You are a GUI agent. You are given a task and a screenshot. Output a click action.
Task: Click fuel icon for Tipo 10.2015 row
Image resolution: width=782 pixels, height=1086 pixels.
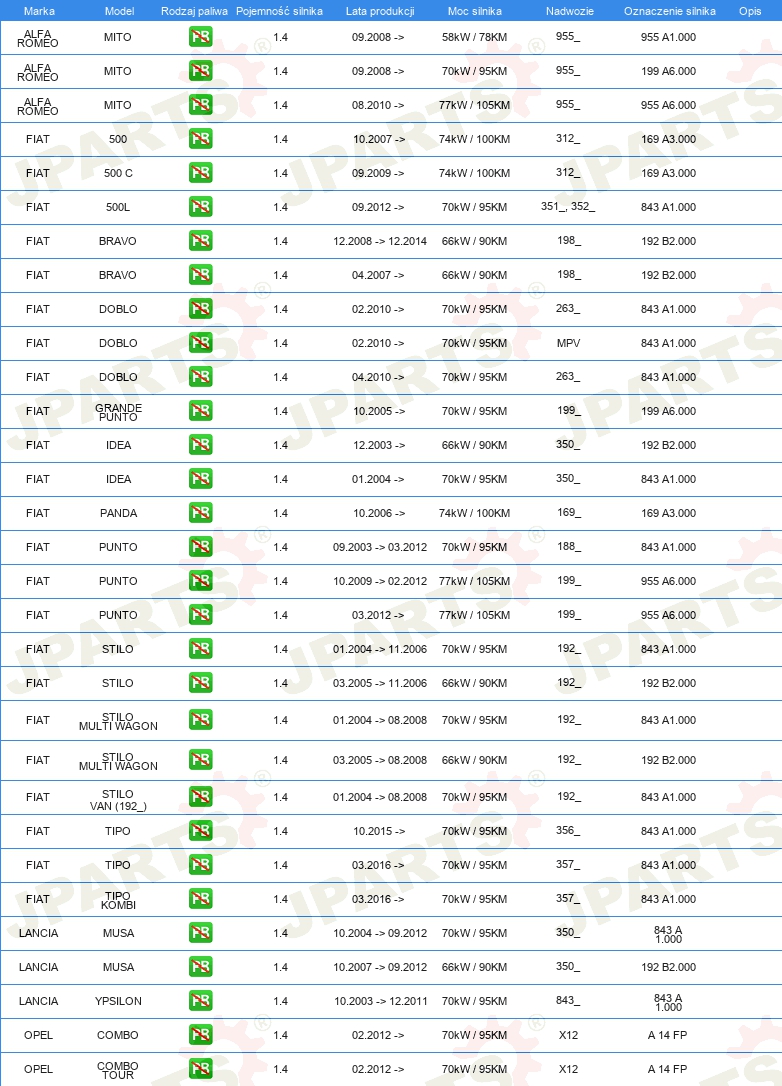pyautogui.click(x=201, y=830)
